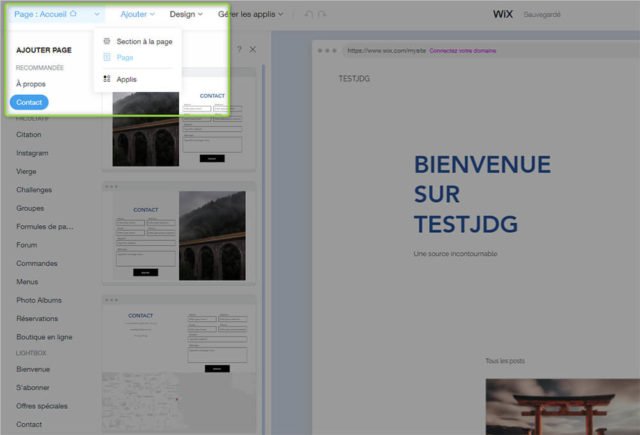
Task: Click the TESTJDG site title
Action: pos(354,78)
